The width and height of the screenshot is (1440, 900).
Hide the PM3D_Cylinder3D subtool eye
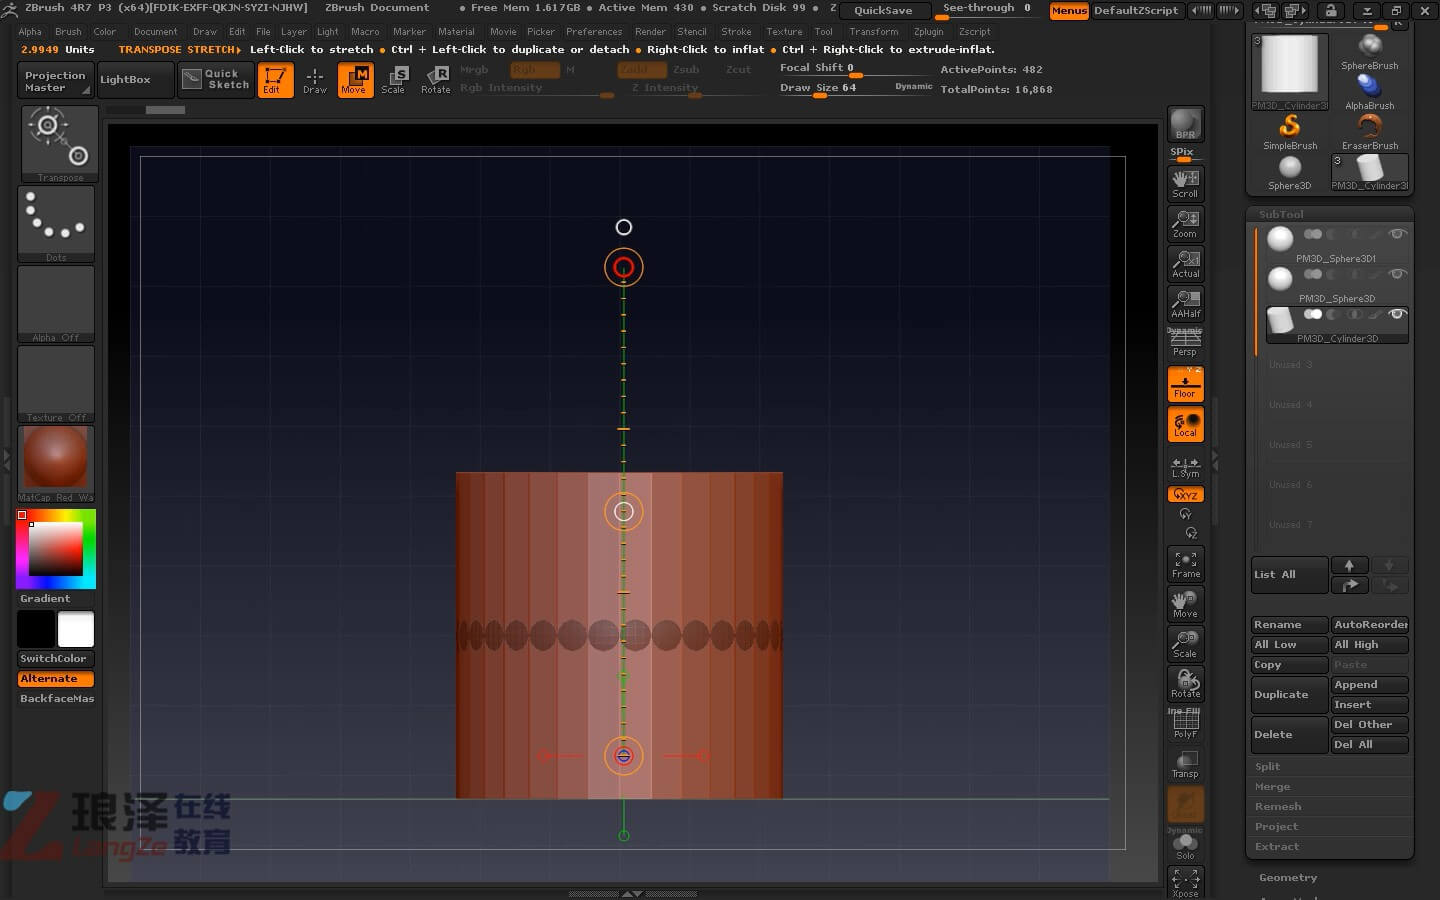click(x=1397, y=315)
